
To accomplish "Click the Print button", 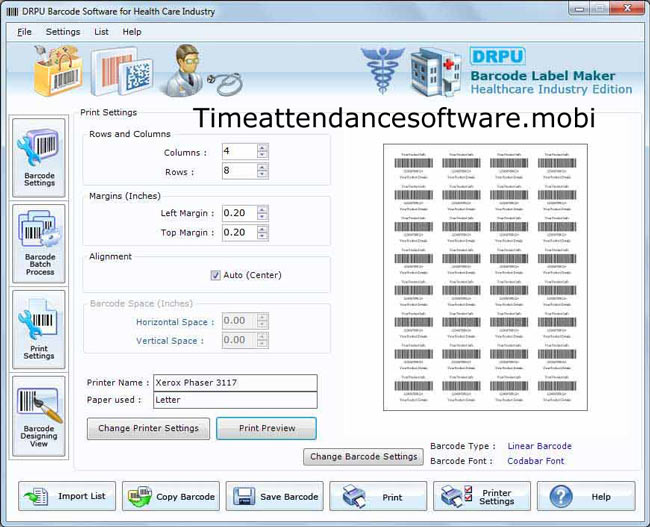I will [378, 496].
